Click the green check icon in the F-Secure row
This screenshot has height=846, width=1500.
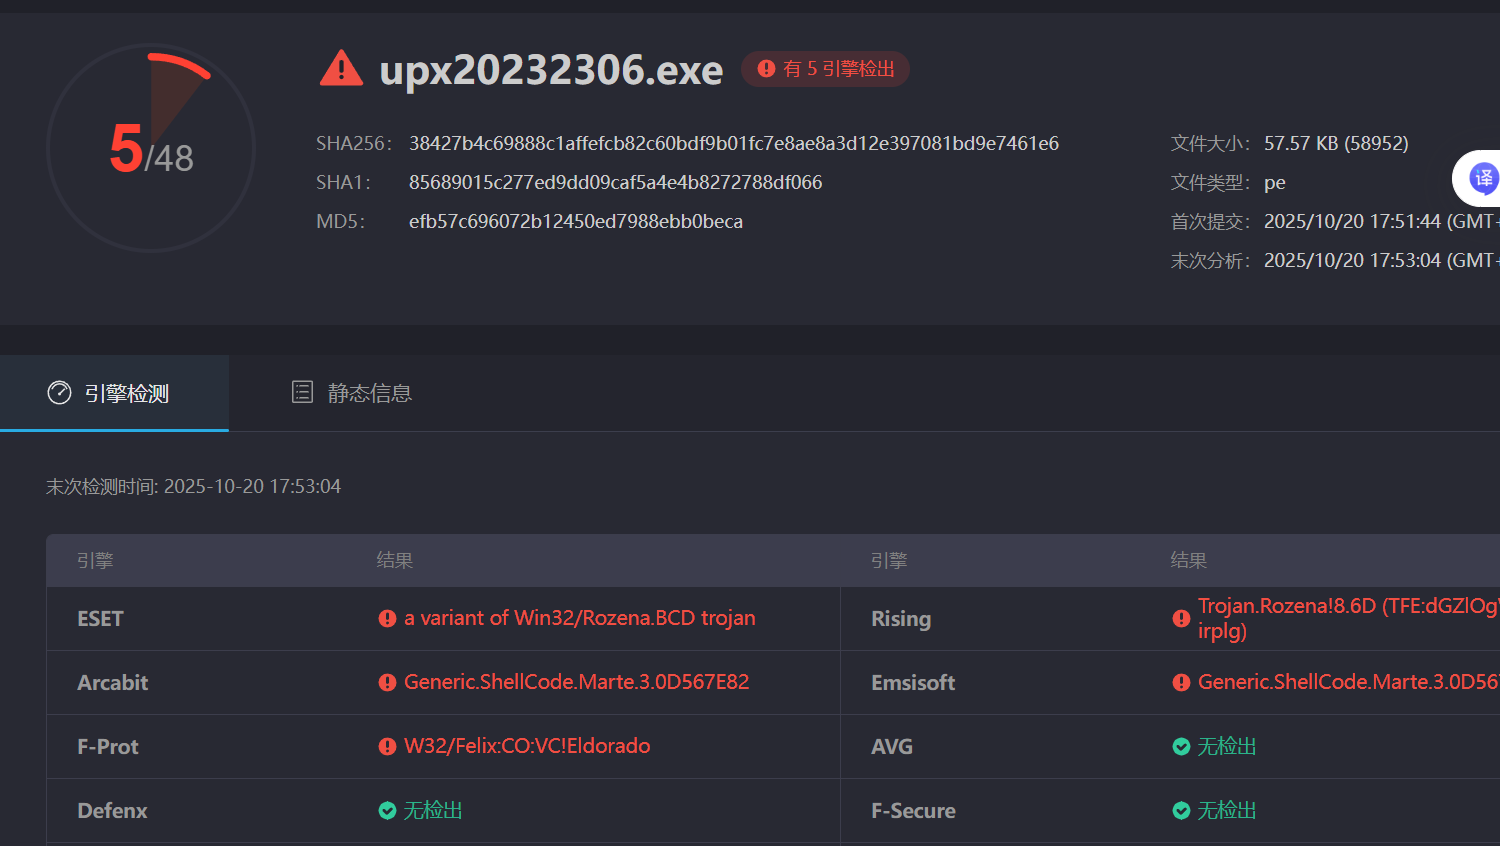(1181, 811)
